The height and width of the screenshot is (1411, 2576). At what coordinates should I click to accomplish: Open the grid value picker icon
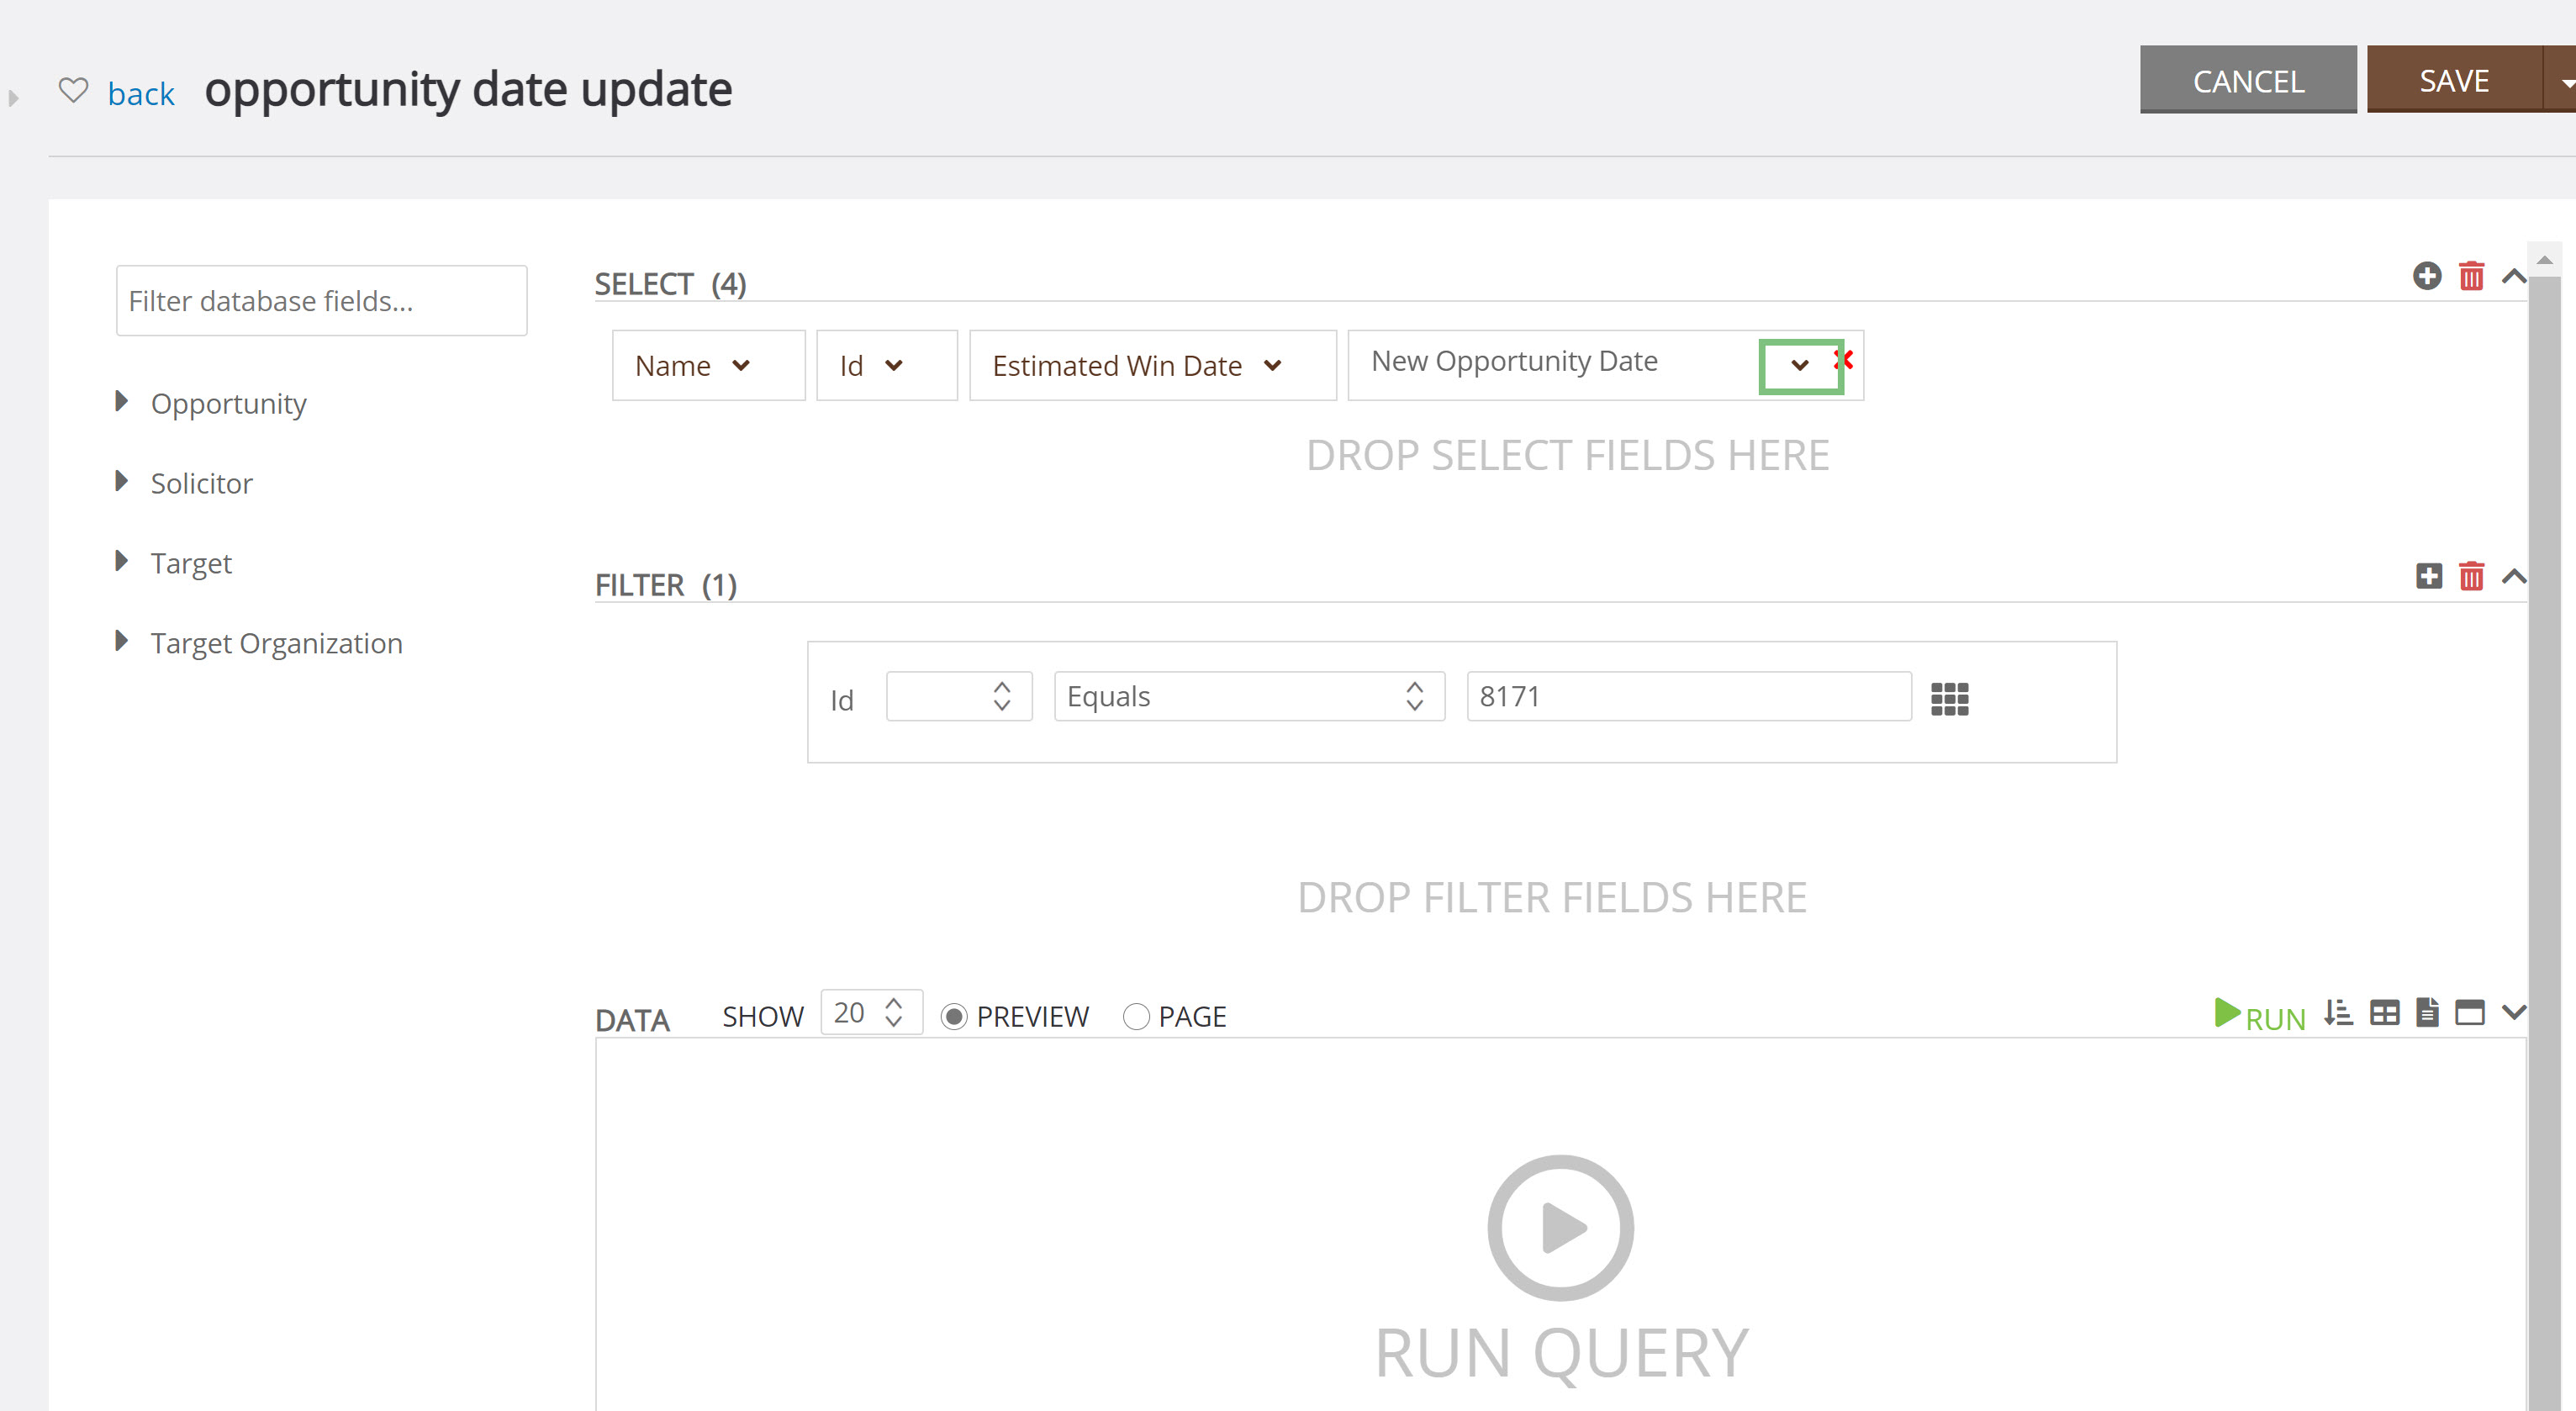point(1950,699)
